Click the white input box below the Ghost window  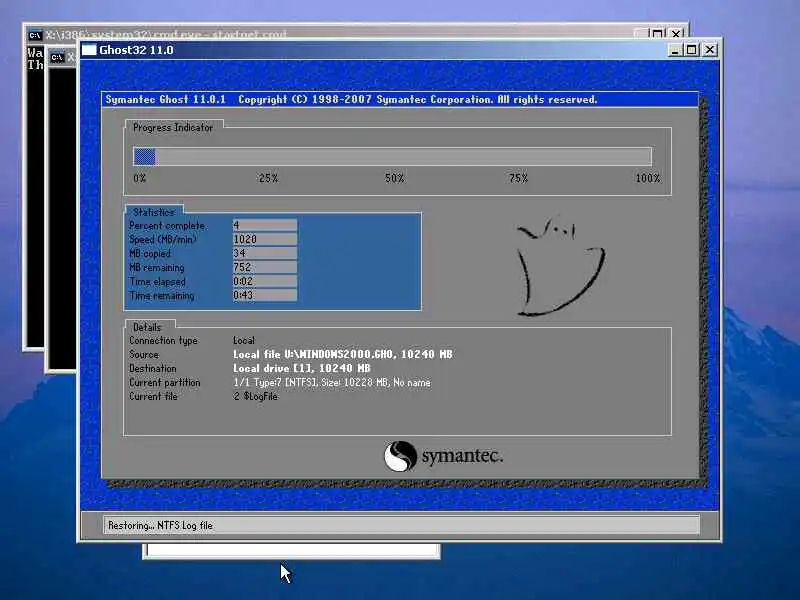coord(291,551)
